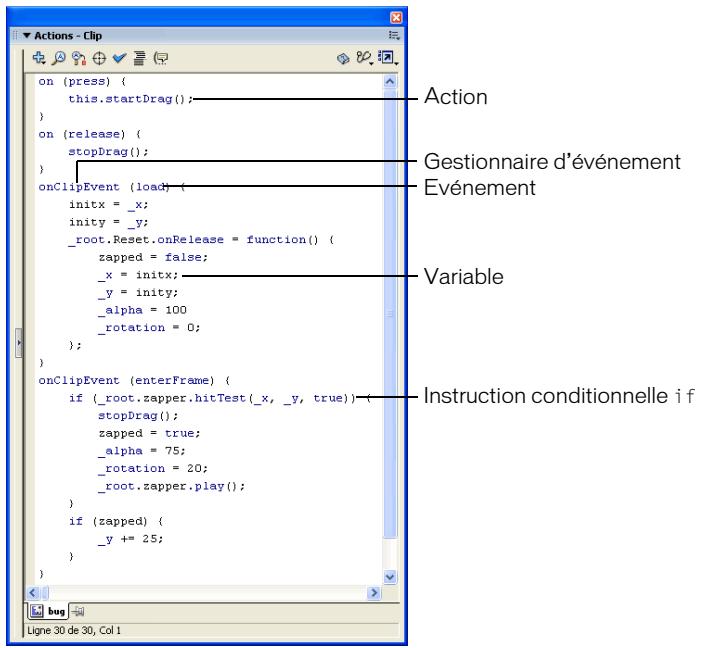The height and width of the screenshot is (648, 701).
Task: Click the 'onClipEvent (enterFrame)' code line
Action: coord(134,381)
